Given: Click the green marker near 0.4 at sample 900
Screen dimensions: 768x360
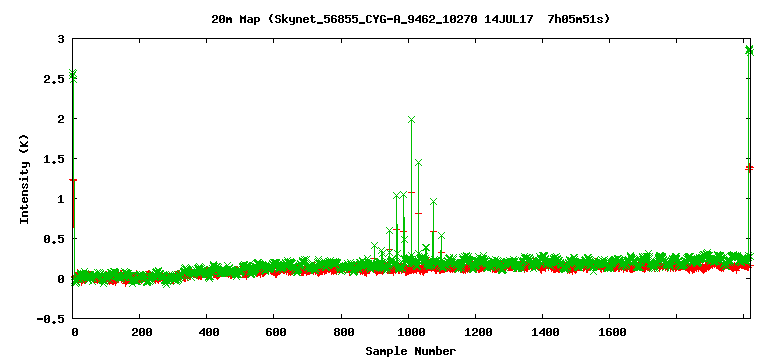Looking at the screenshot, I should click(375, 245).
